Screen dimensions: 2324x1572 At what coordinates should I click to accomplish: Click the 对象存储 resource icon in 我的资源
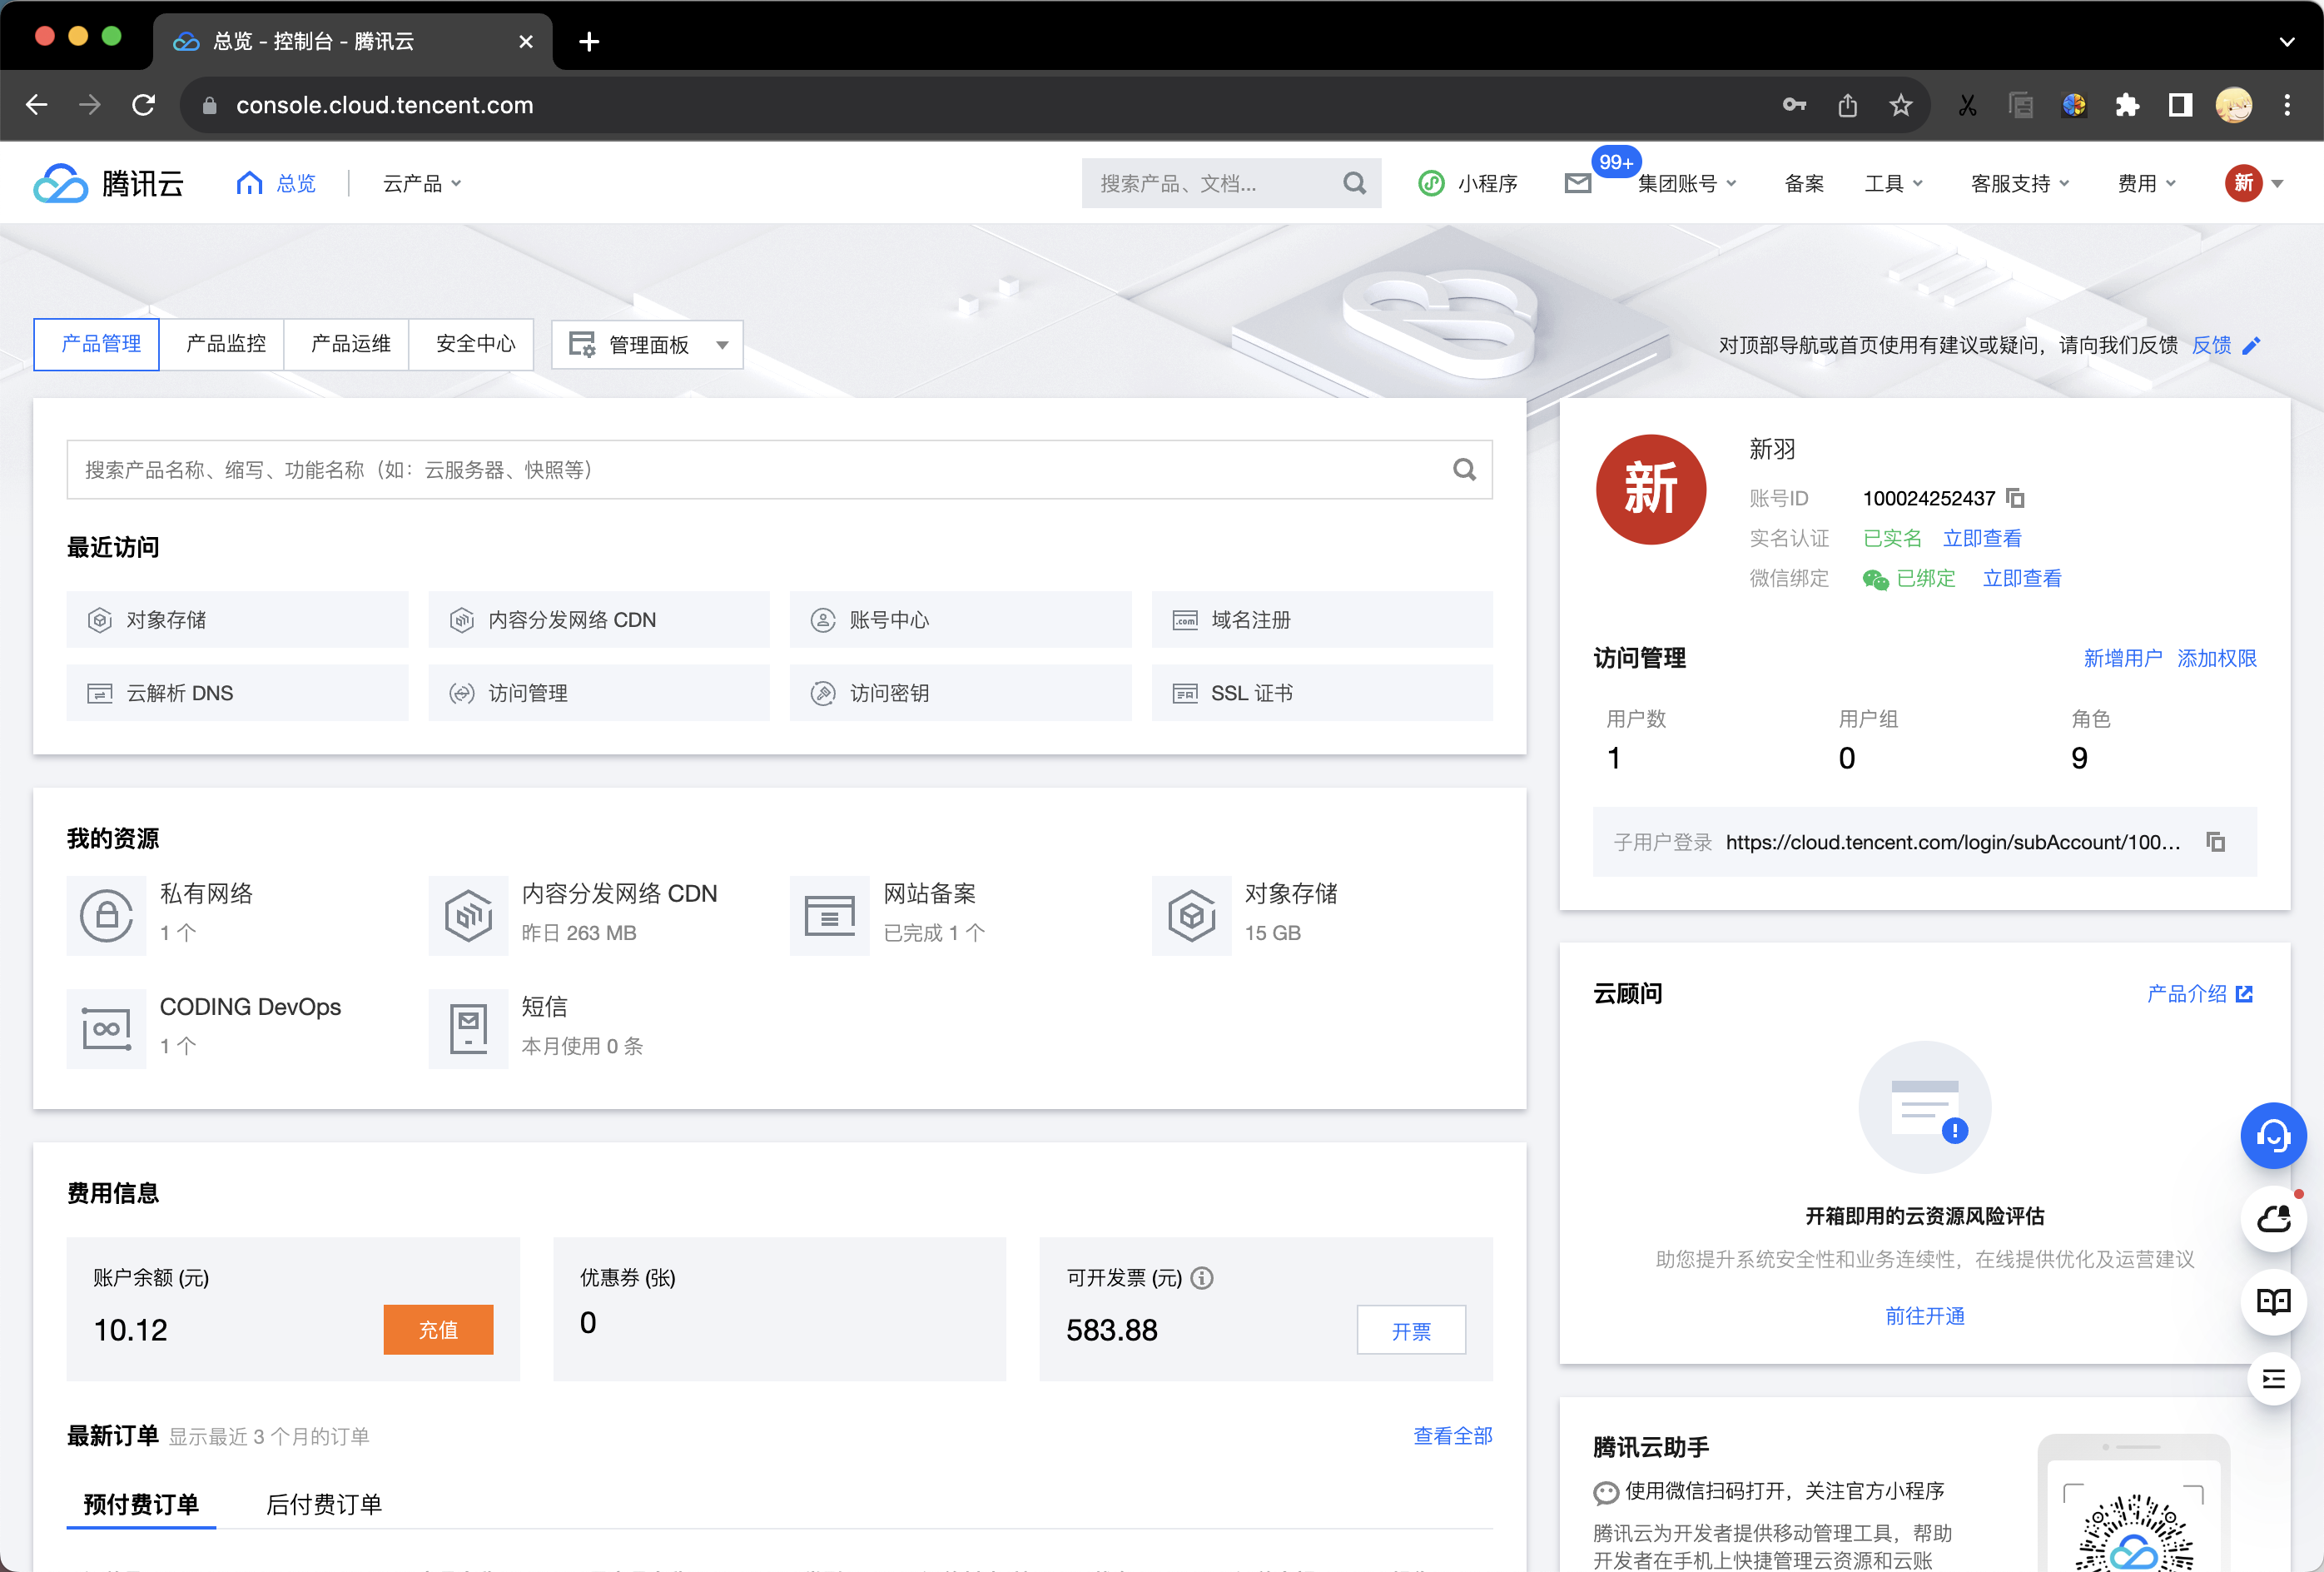[x=1191, y=915]
